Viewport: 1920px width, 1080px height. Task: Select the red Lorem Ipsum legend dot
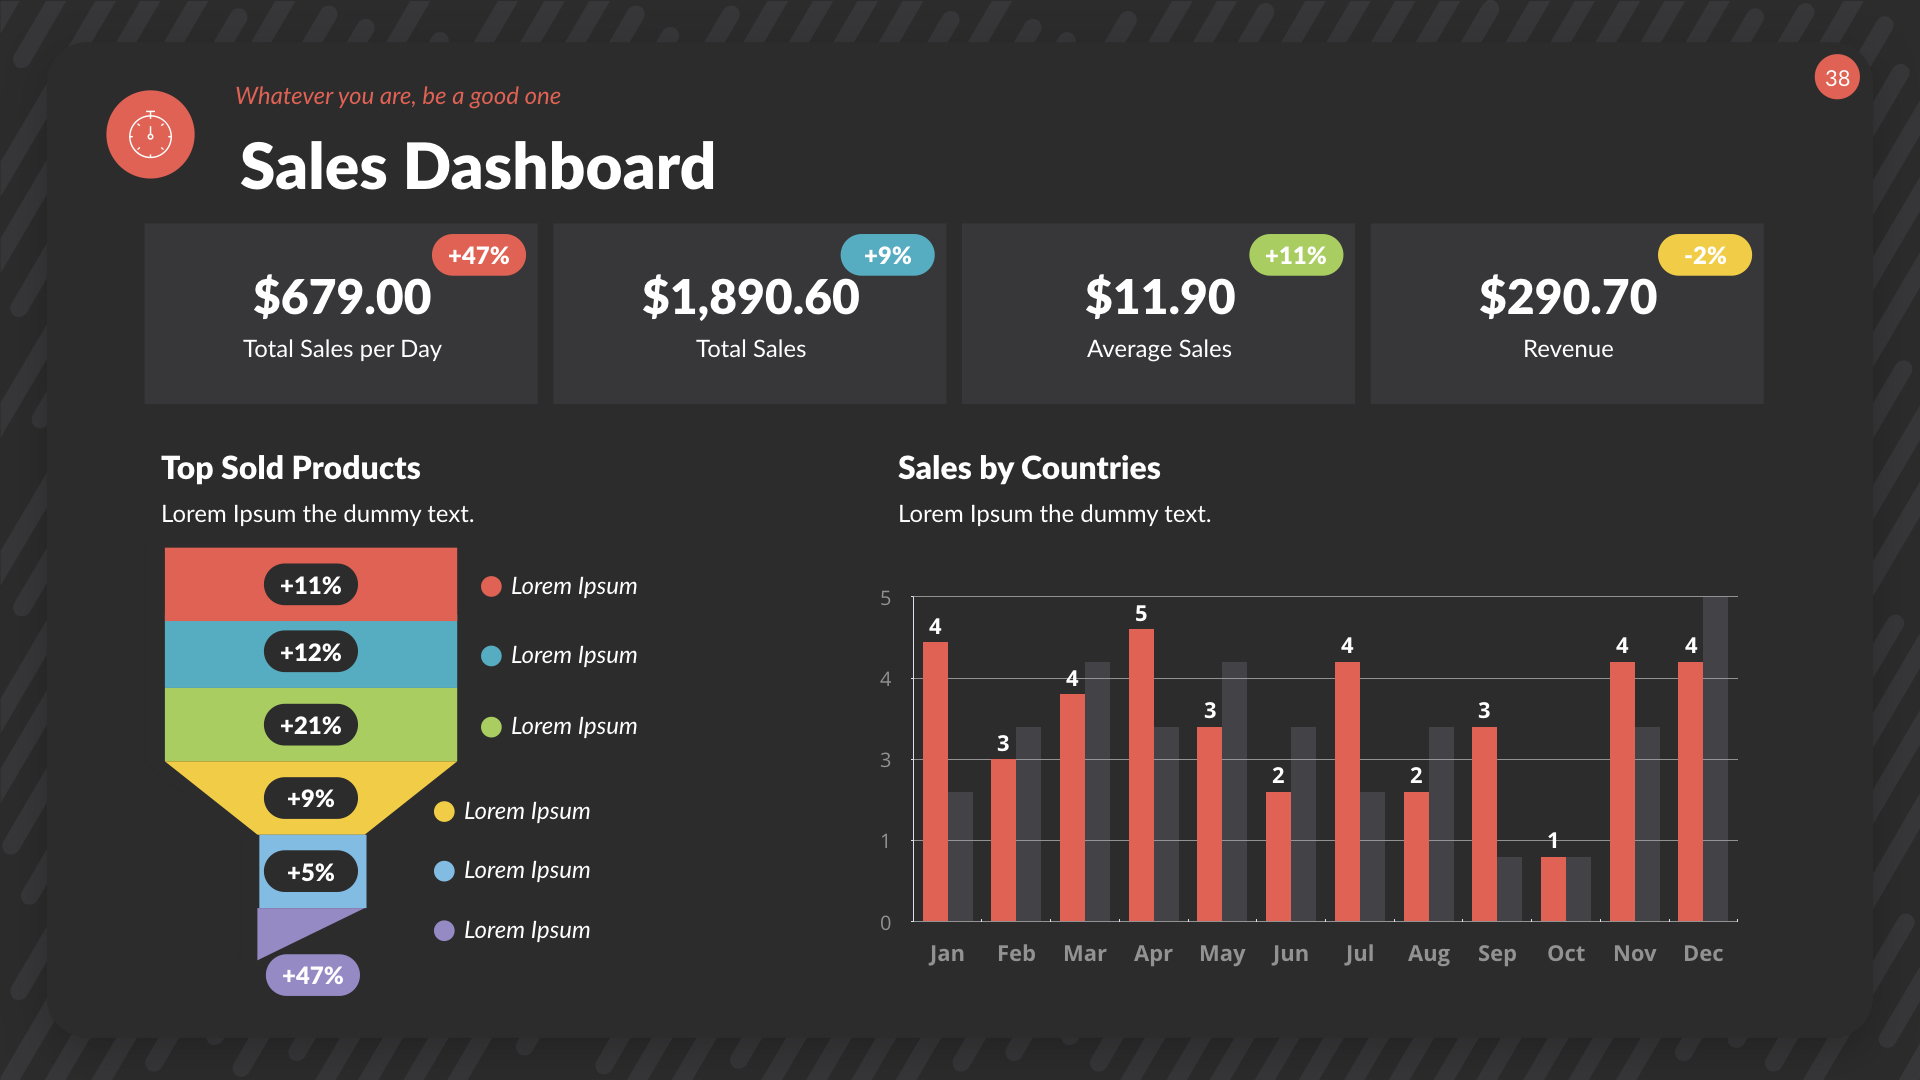[490, 586]
